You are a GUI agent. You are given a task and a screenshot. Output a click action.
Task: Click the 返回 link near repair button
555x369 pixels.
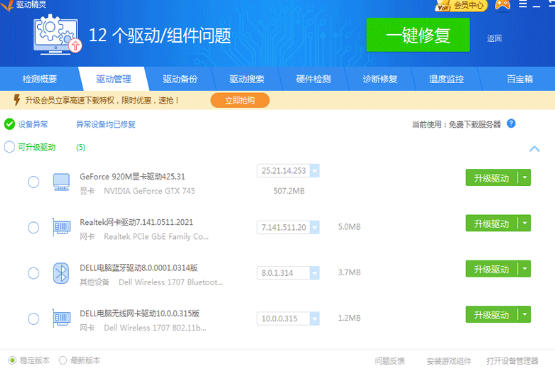coord(494,38)
